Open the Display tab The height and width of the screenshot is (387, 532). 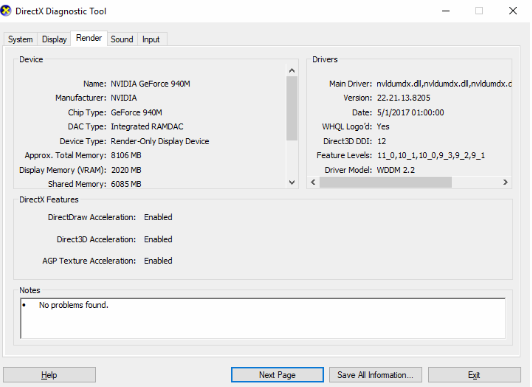point(54,39)
